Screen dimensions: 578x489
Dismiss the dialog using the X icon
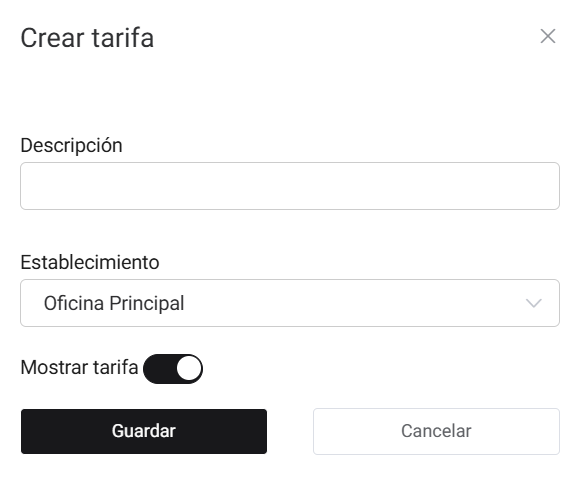pyautogui.click(x=548, y=36)
